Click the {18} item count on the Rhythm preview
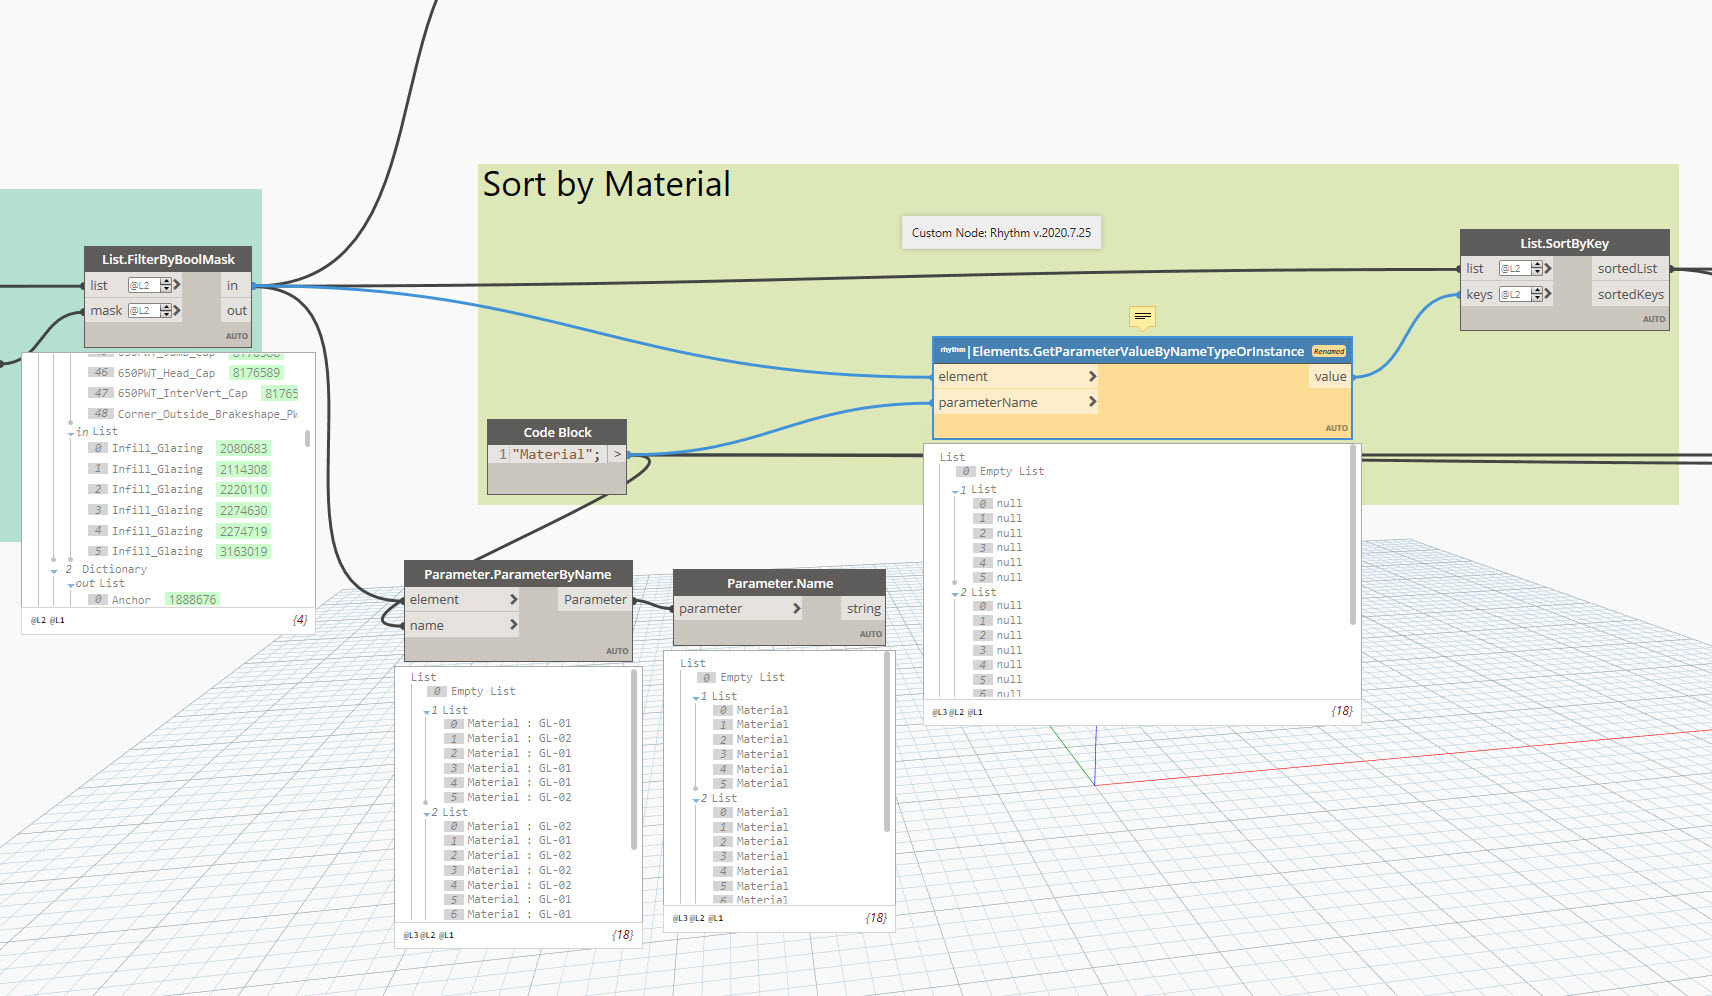1712x996 pixels. click(1341, 711)
